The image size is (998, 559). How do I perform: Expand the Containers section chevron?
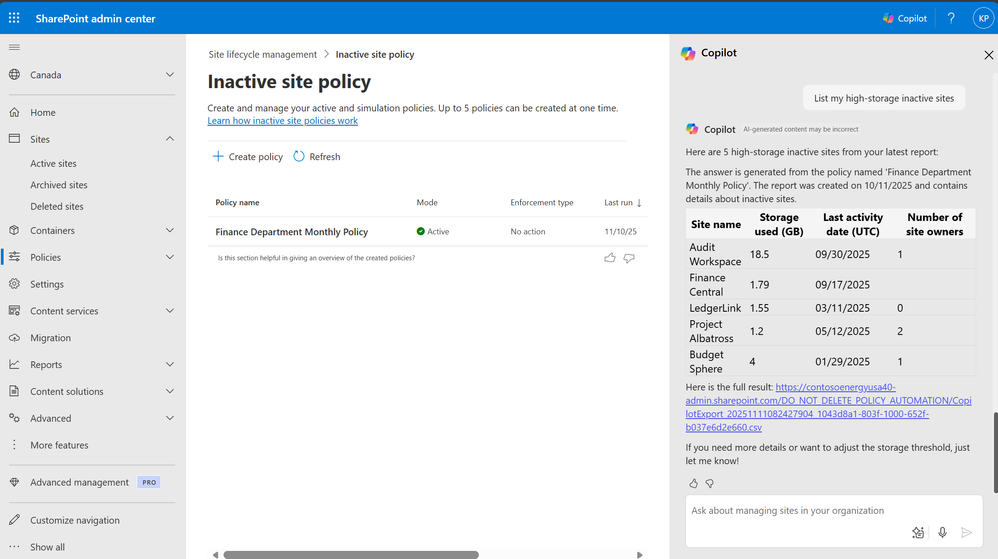pyautogui.click(x=170, y=230)
